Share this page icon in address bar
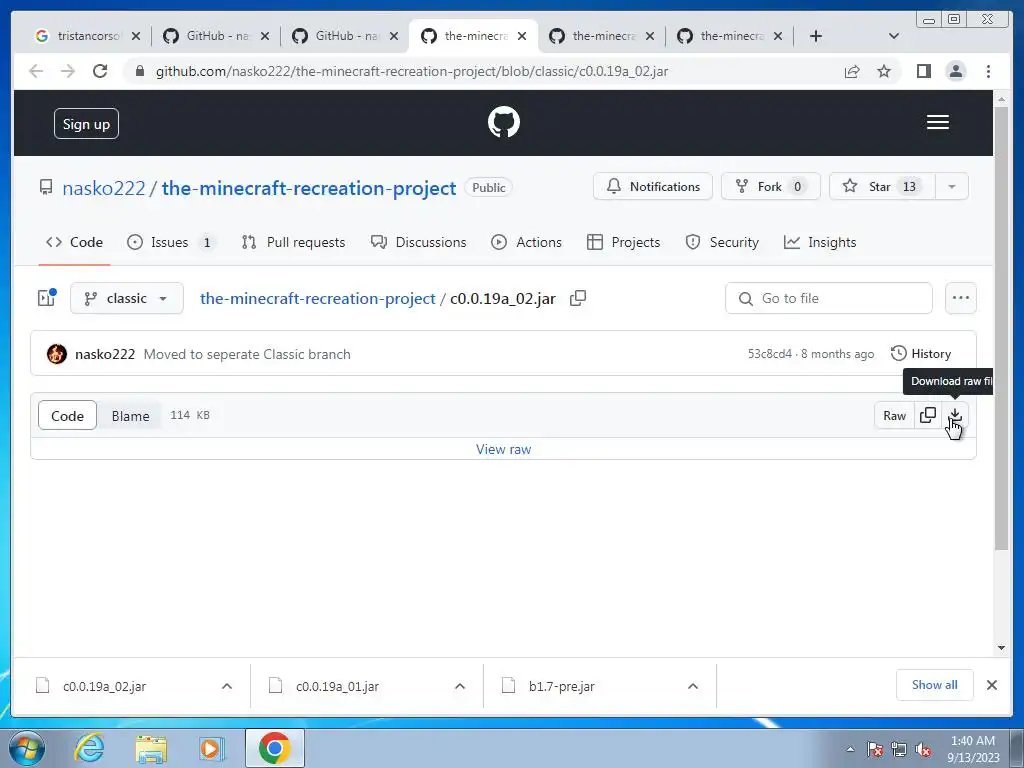This screenshot has height=768, width=1024. point(852,71)
